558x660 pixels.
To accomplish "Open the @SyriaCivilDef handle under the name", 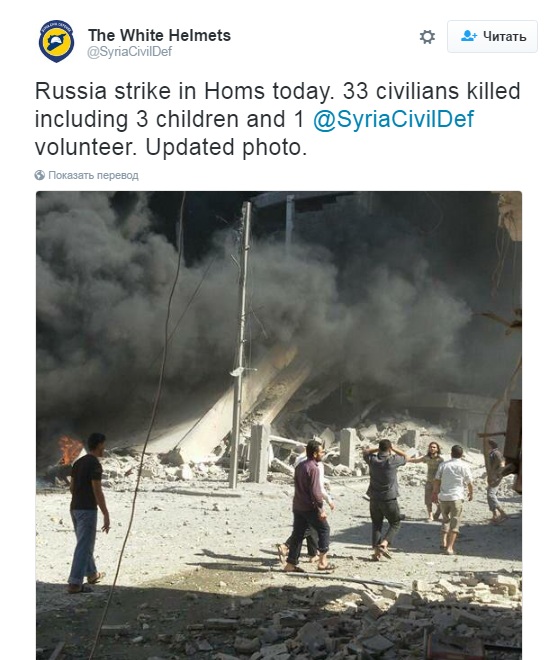I will point(129,52).
